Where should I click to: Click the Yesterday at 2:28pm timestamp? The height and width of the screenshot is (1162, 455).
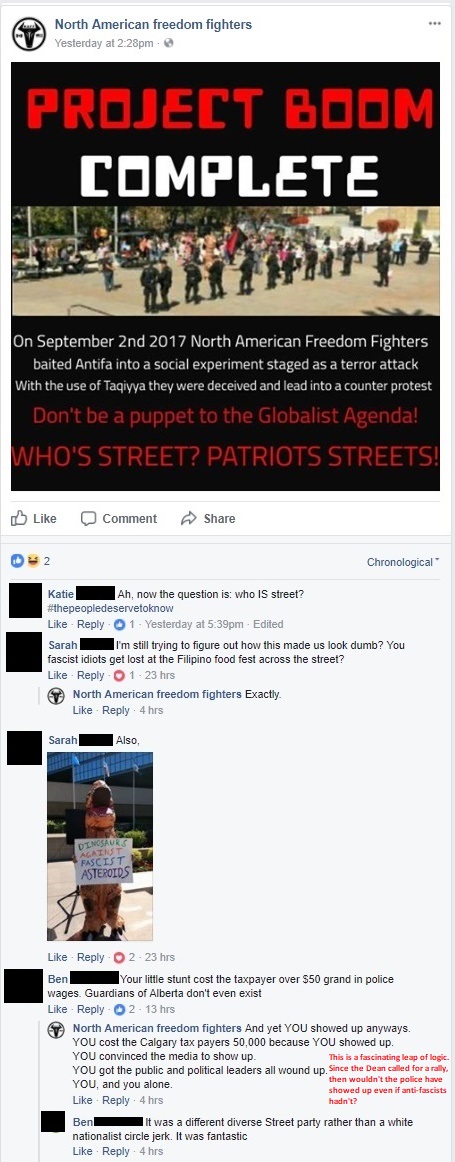click(104, 43)
